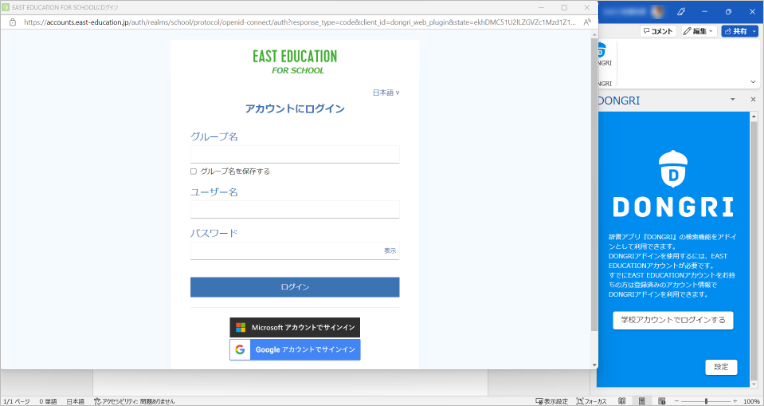Screen dimensions: 764x406
Task: Click 学校アカウントでログインする button
Action: coord(673,320)
